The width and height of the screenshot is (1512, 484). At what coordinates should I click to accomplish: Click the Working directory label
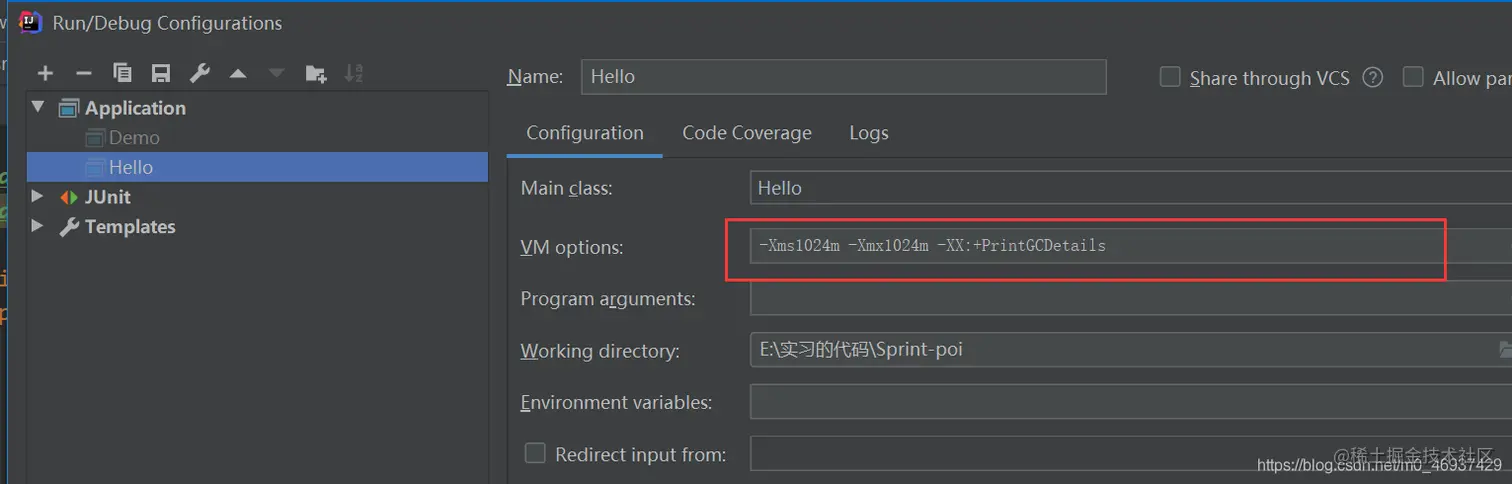[600, 351]
